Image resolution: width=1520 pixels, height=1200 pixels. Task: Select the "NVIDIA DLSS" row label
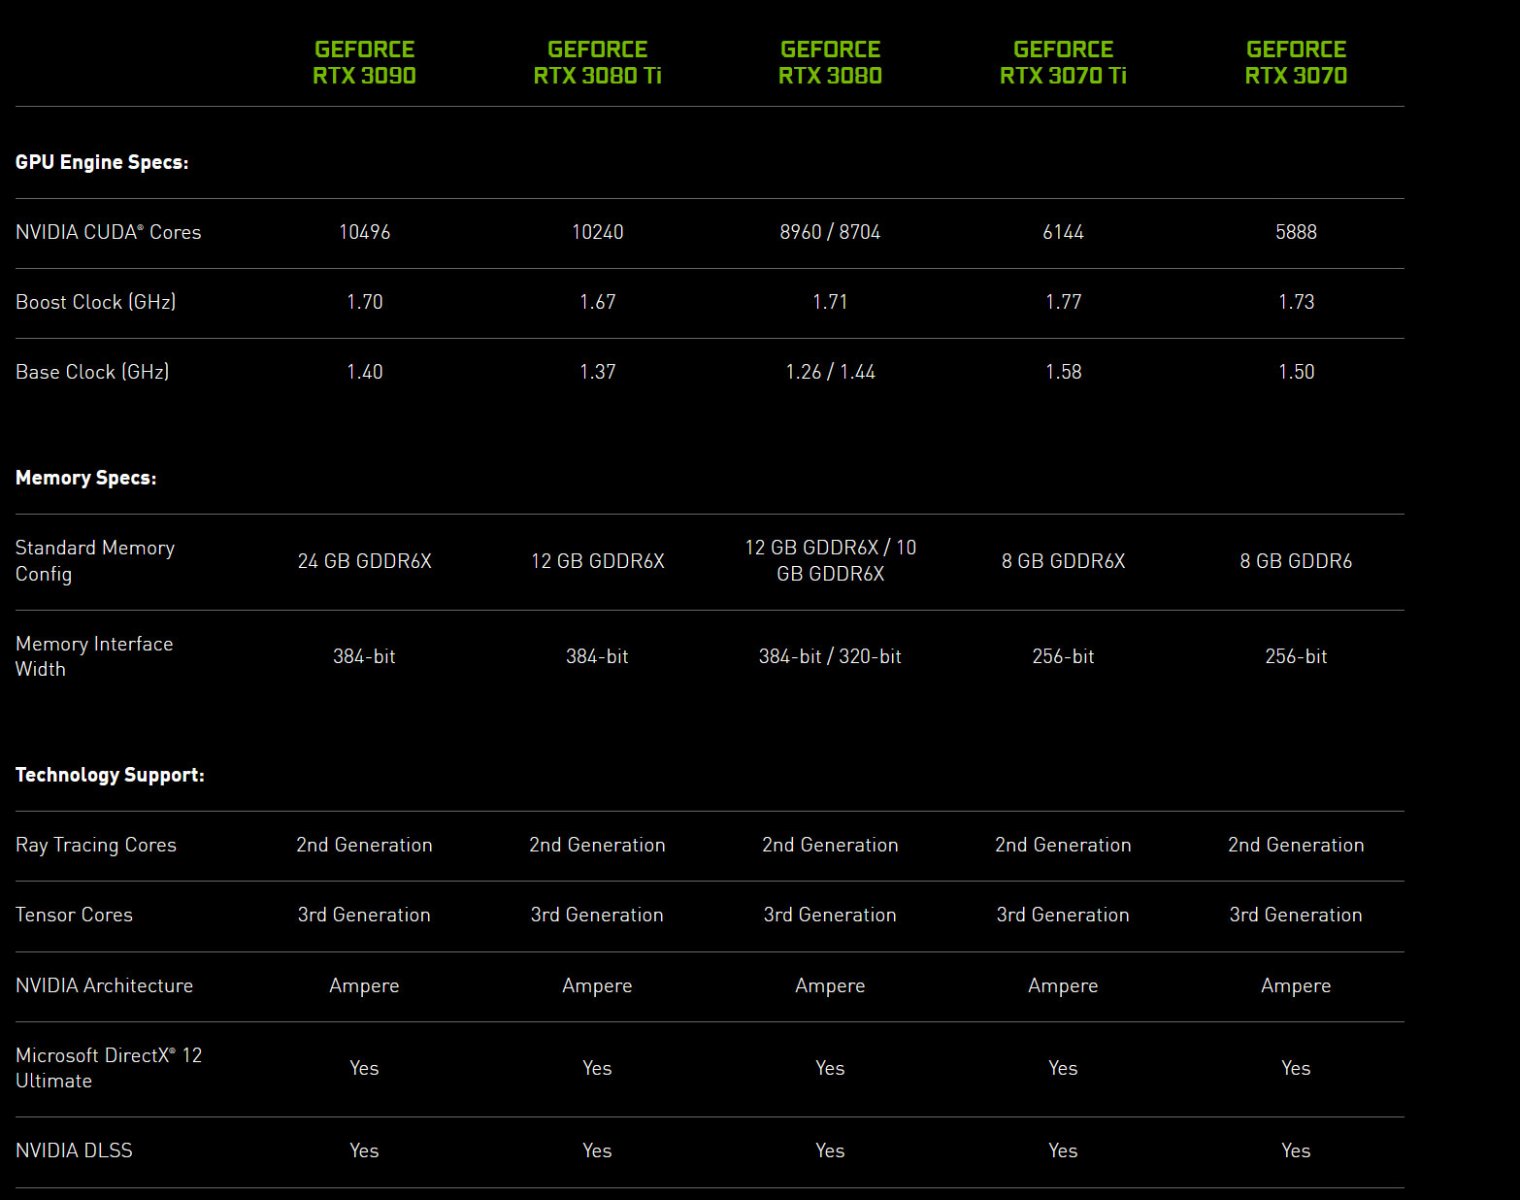click(74, 1151)
